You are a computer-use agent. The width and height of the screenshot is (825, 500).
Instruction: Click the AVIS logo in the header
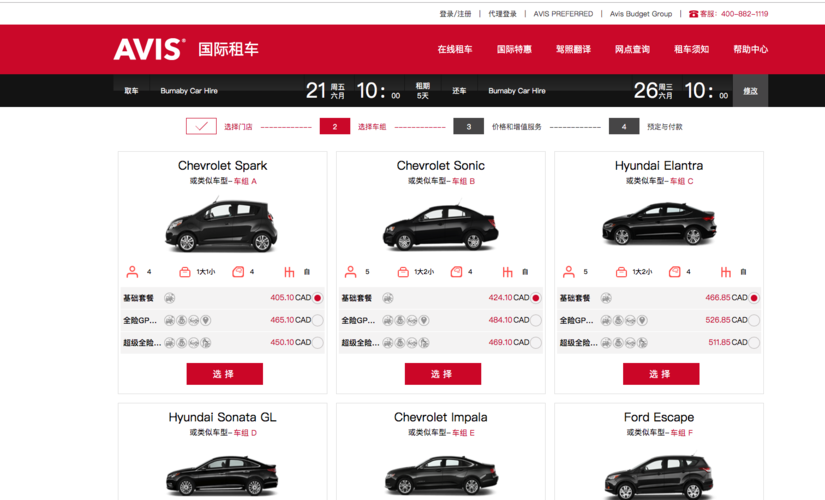(149, 49)
